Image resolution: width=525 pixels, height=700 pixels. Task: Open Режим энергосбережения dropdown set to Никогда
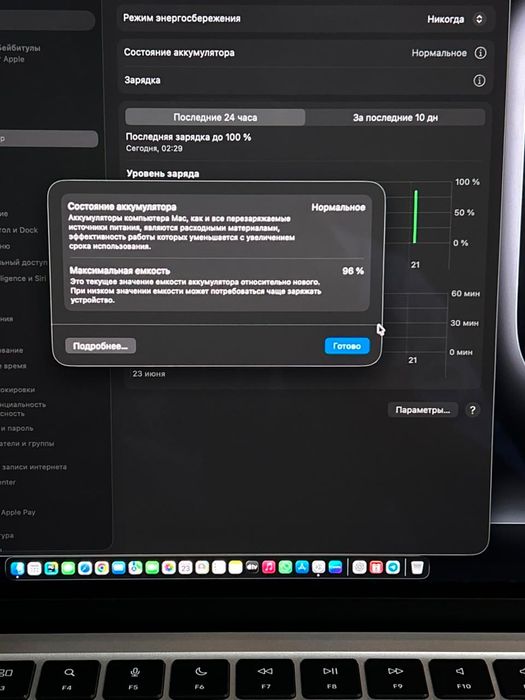(455, 19)
